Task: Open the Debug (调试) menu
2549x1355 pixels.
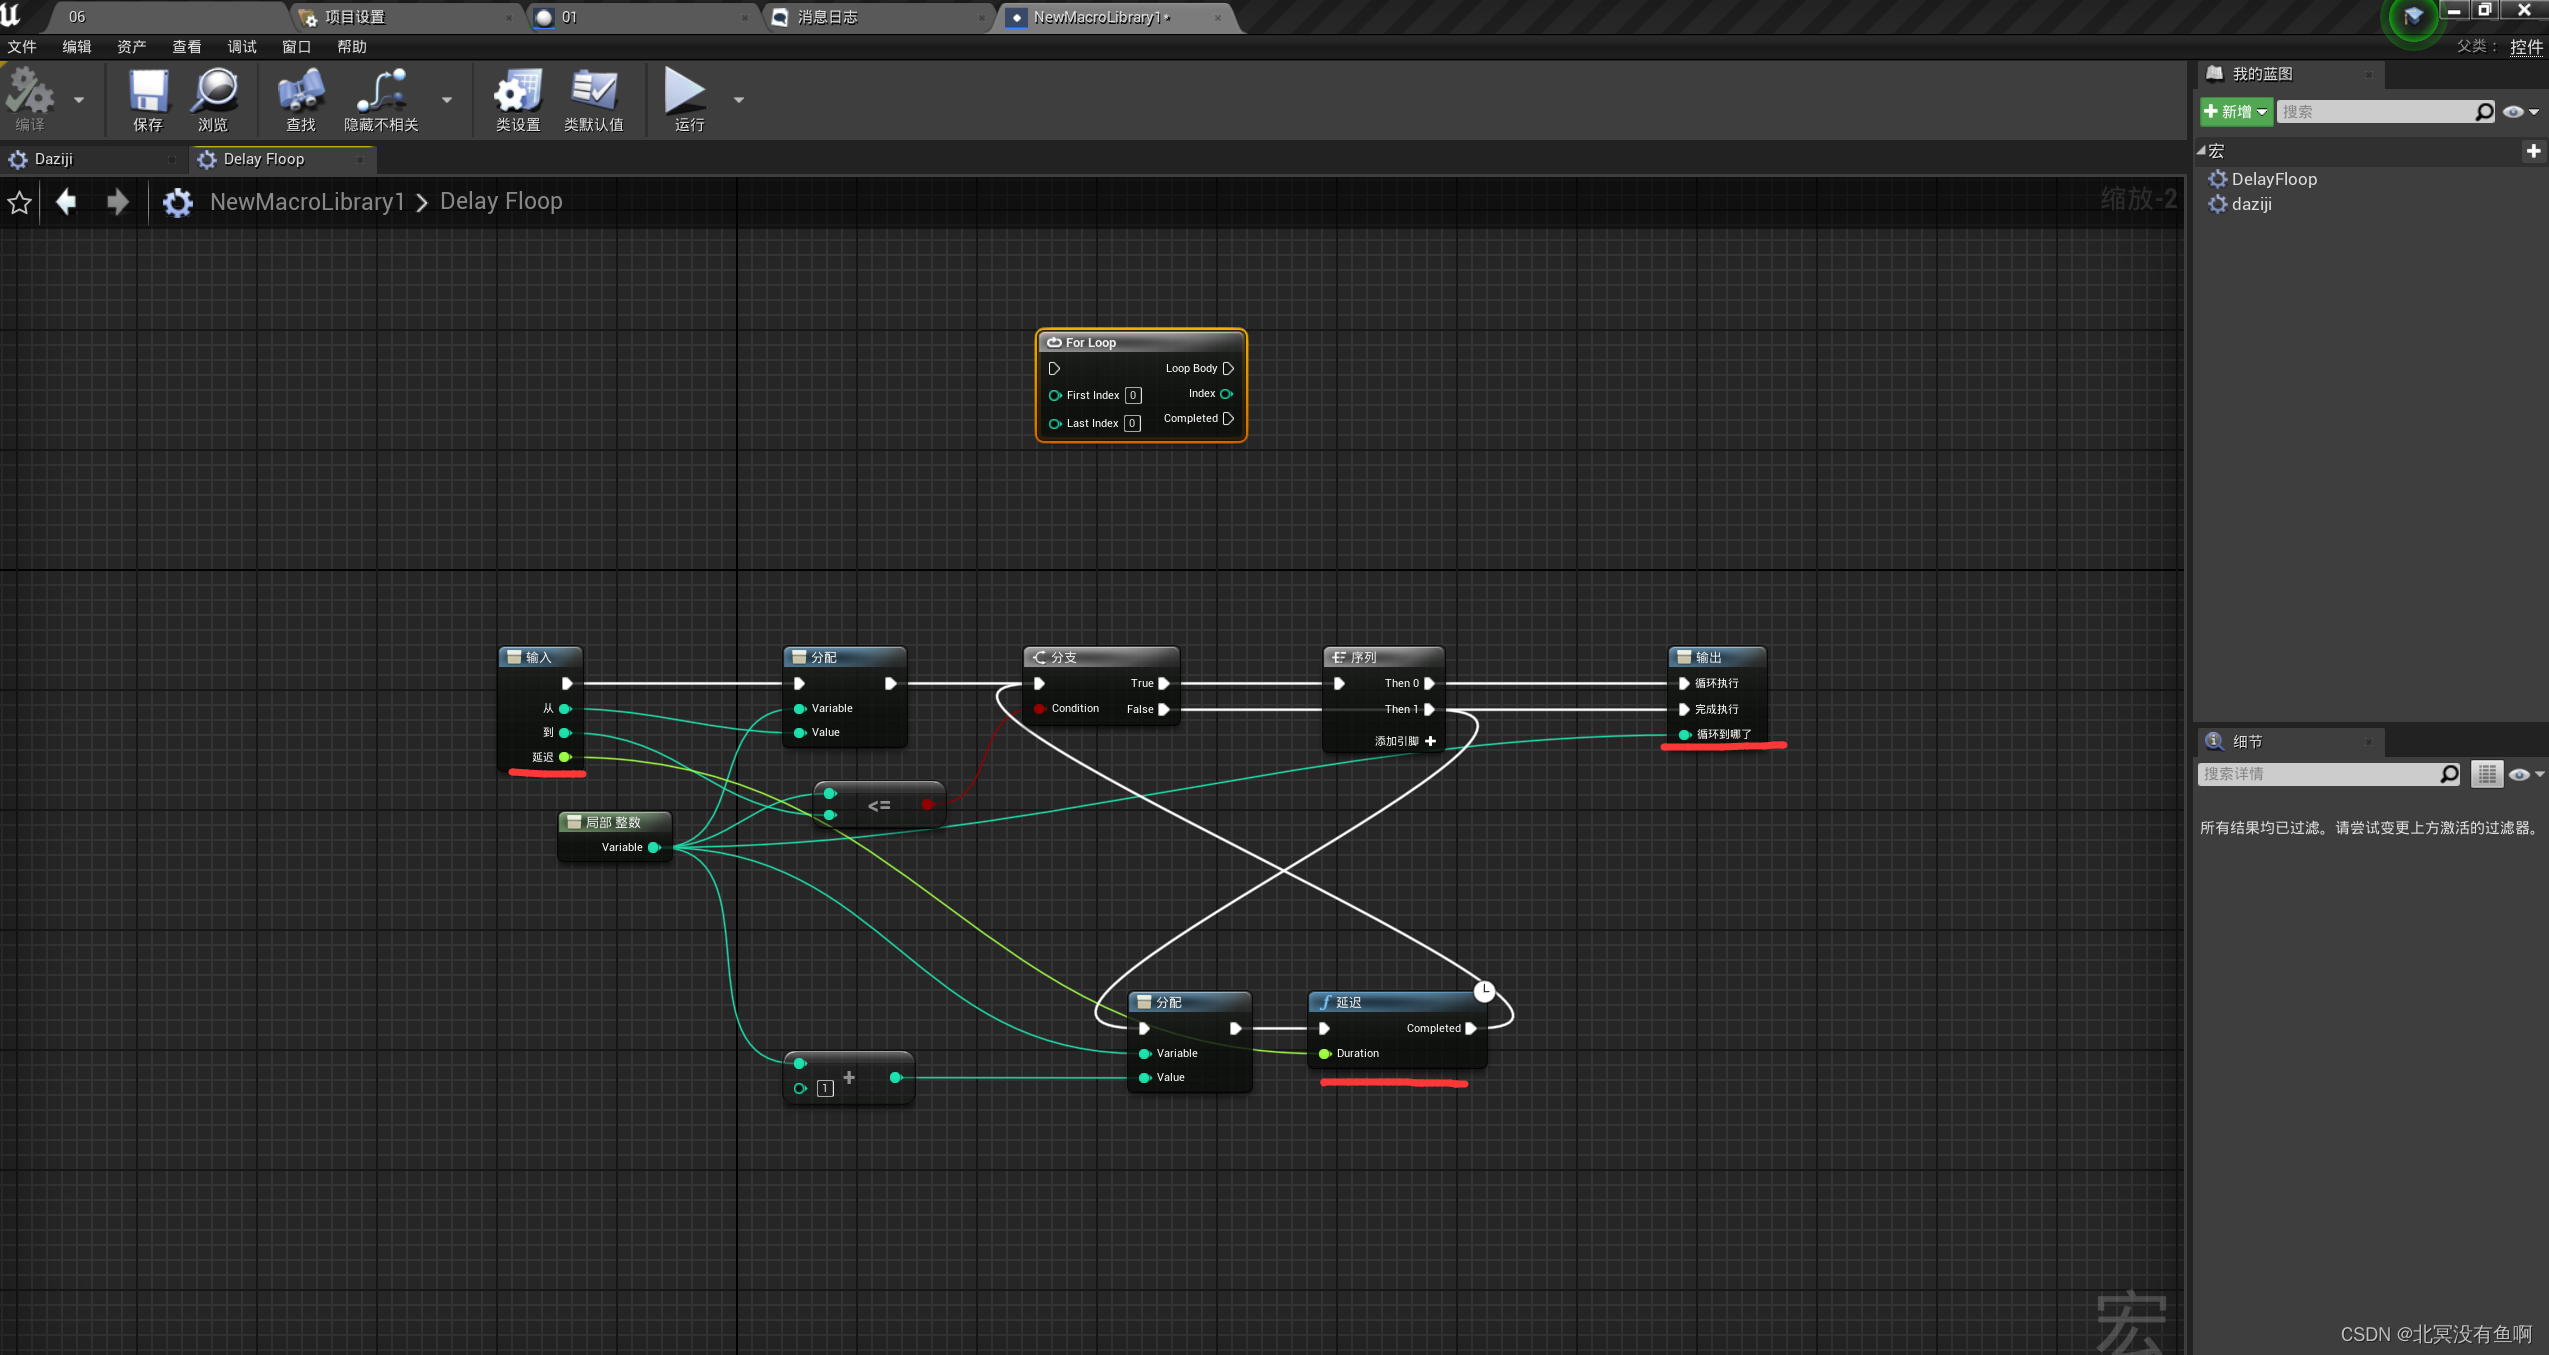Action: tap(241, 47)
